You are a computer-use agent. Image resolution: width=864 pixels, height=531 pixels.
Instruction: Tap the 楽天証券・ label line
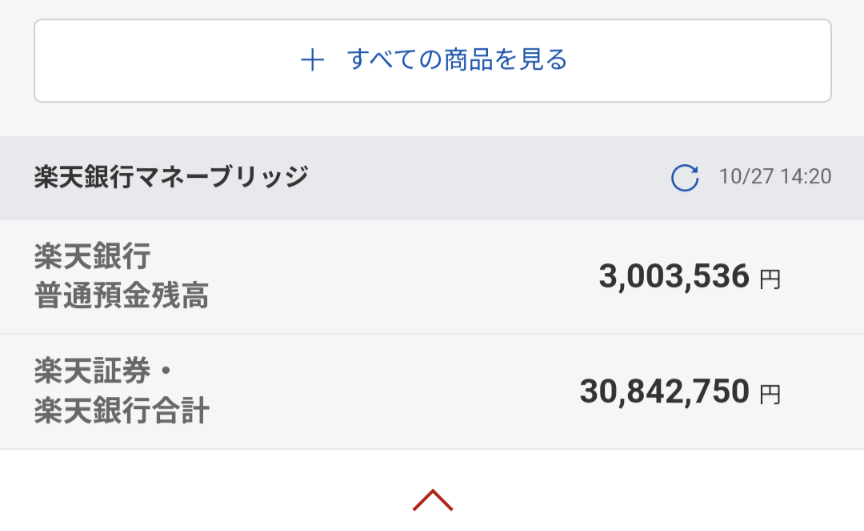pyautogui.click(x=104, y=371)
